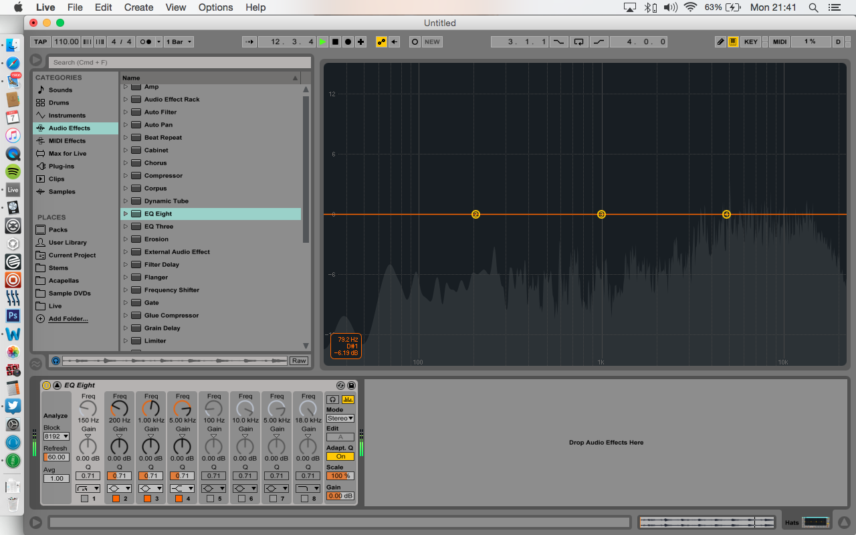Viewport: 856px width, 535px height.
Task: Click the re-enable automation back arrow icon
Action: 394,41
